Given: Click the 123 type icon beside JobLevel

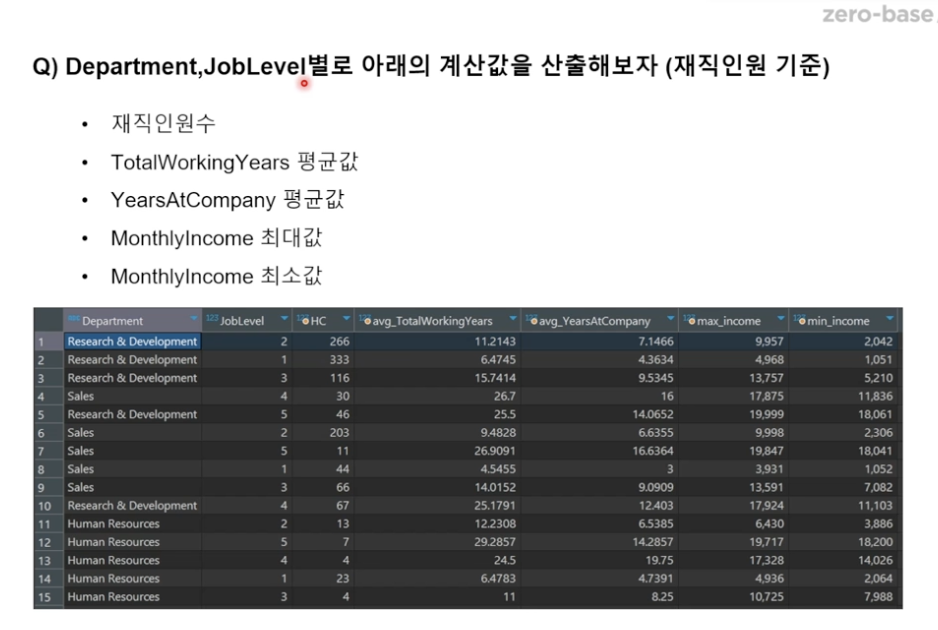Looking at the screenshot, I should pyautogui.click(x=212, y=318).
